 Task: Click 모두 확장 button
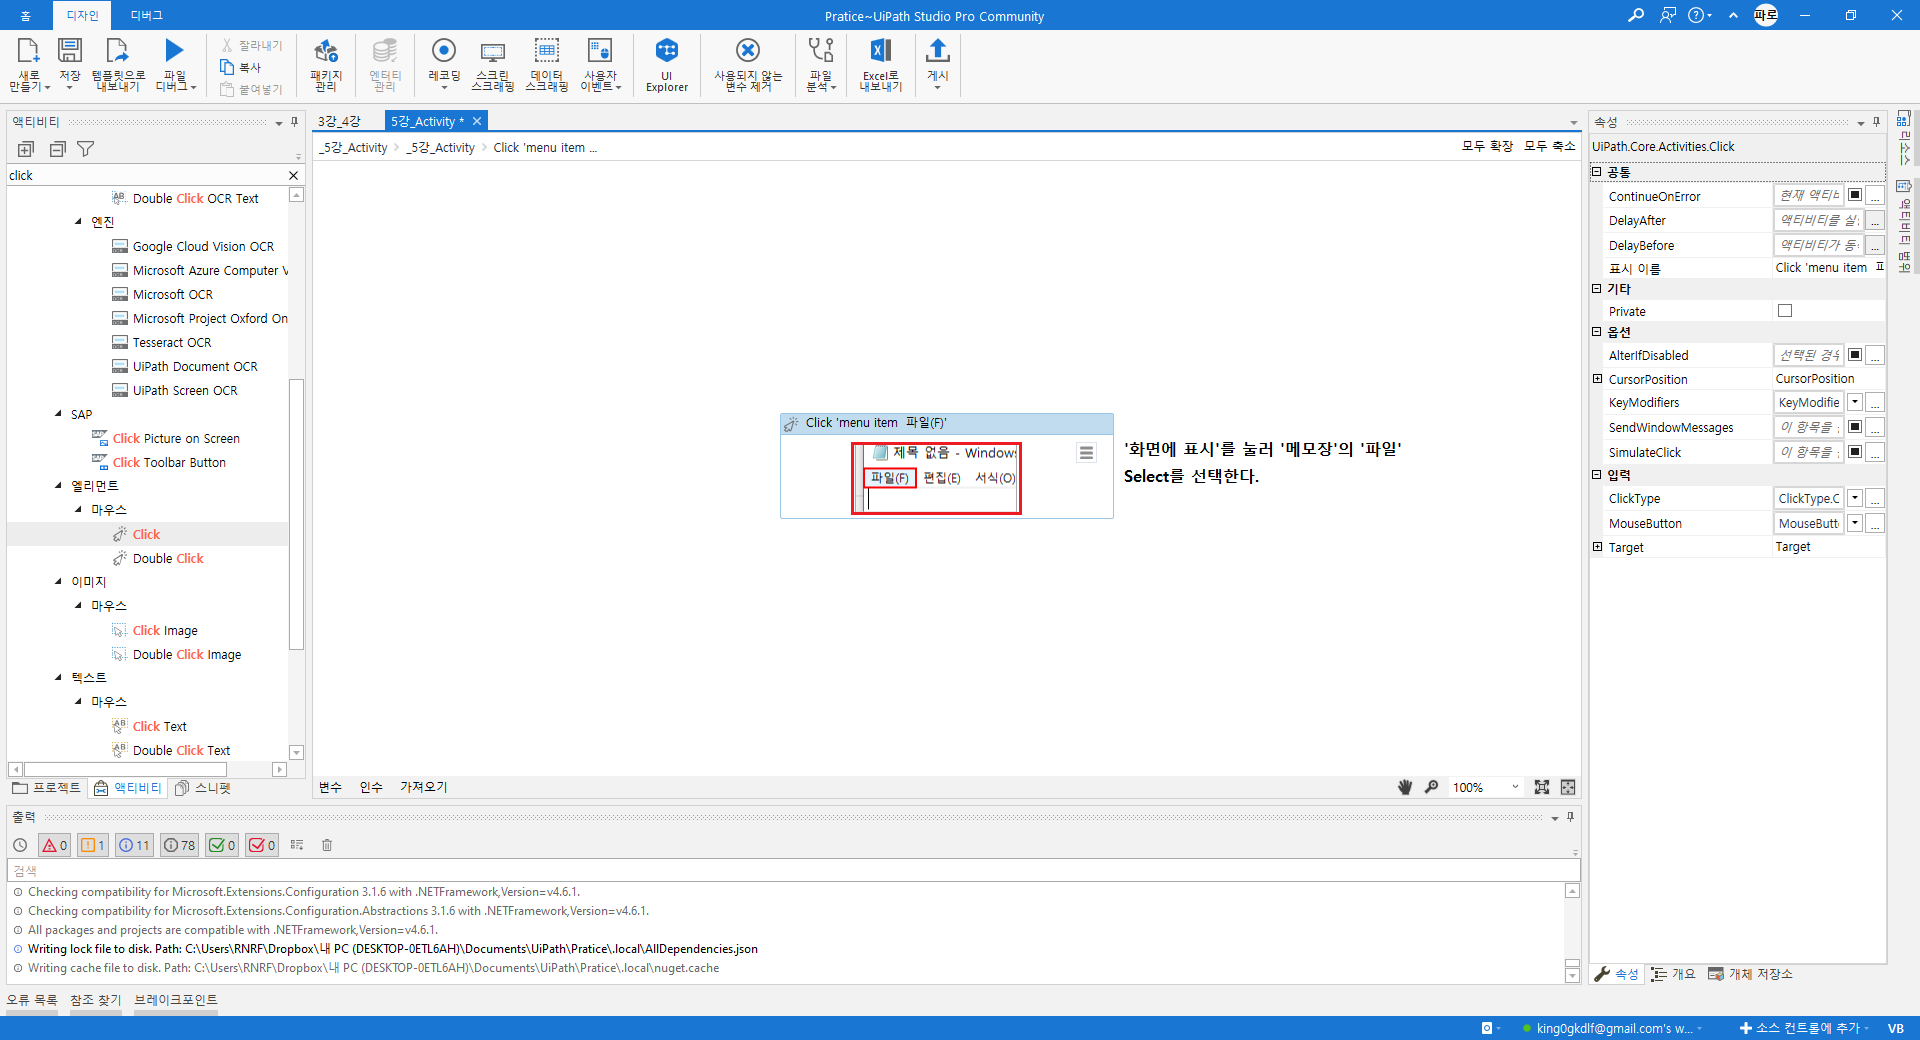click(1487, 146)
